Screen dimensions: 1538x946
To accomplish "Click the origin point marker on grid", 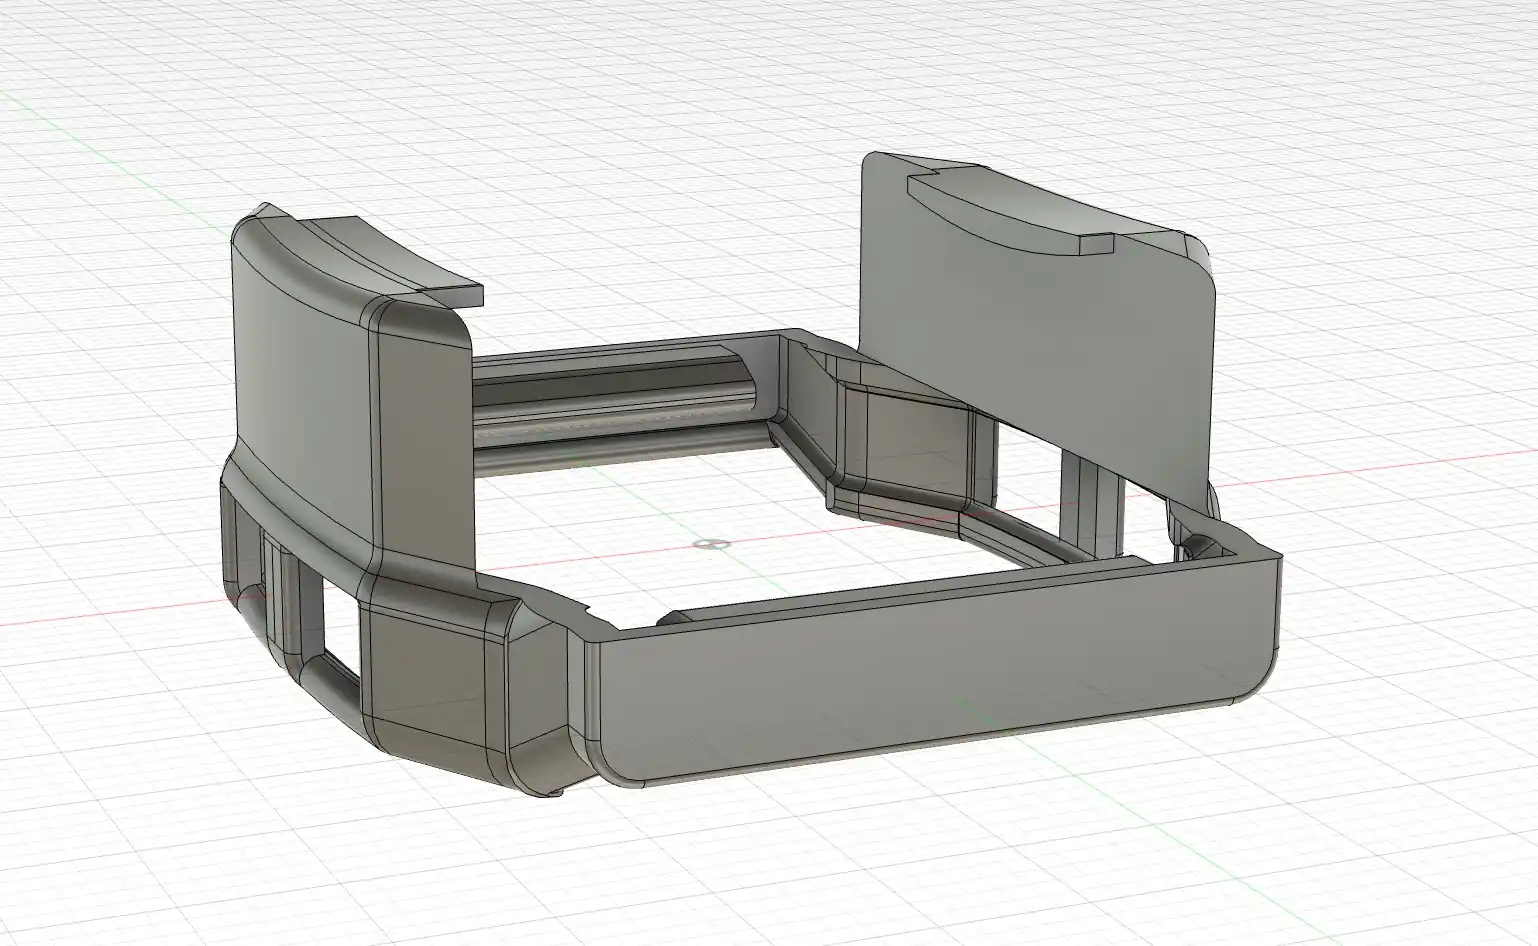I will click(711, 544).
